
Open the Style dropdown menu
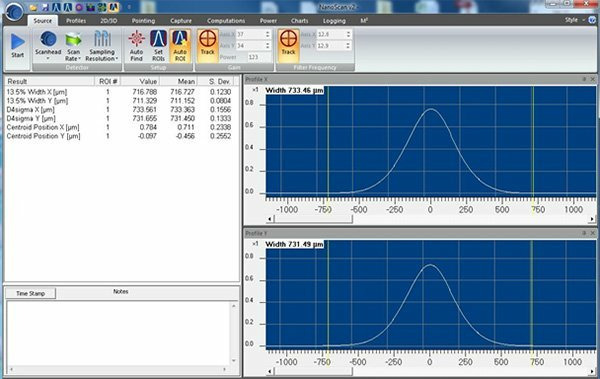pos(575,20)
